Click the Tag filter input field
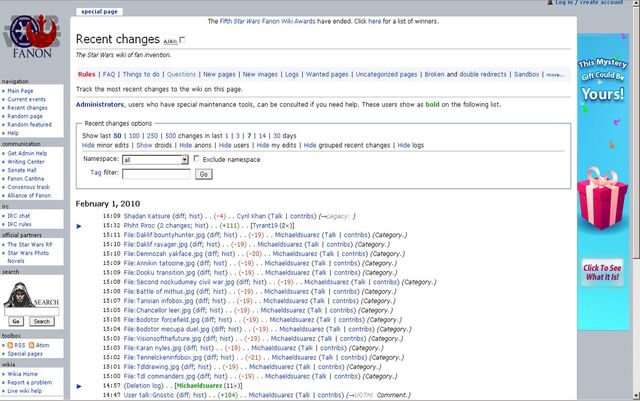 156,174
